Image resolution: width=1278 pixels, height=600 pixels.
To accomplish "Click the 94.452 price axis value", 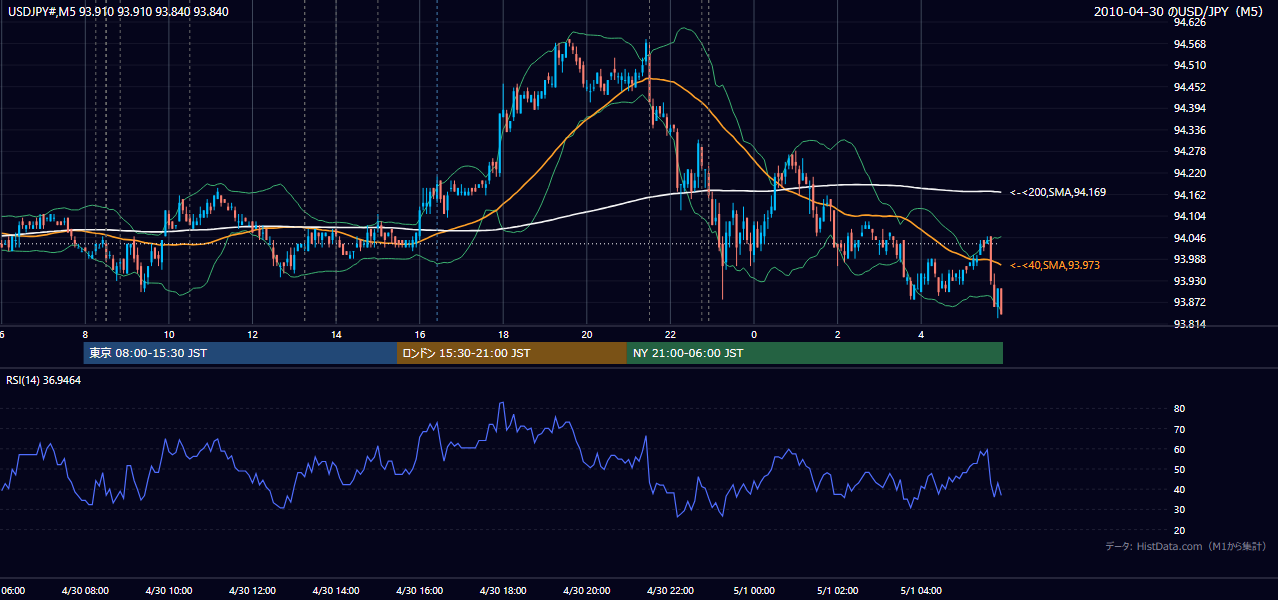I will tap(1190, 87).
